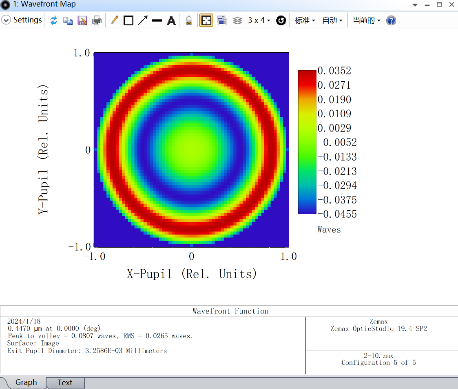Select the arrow annotation tool

click(x=143, y=20)
